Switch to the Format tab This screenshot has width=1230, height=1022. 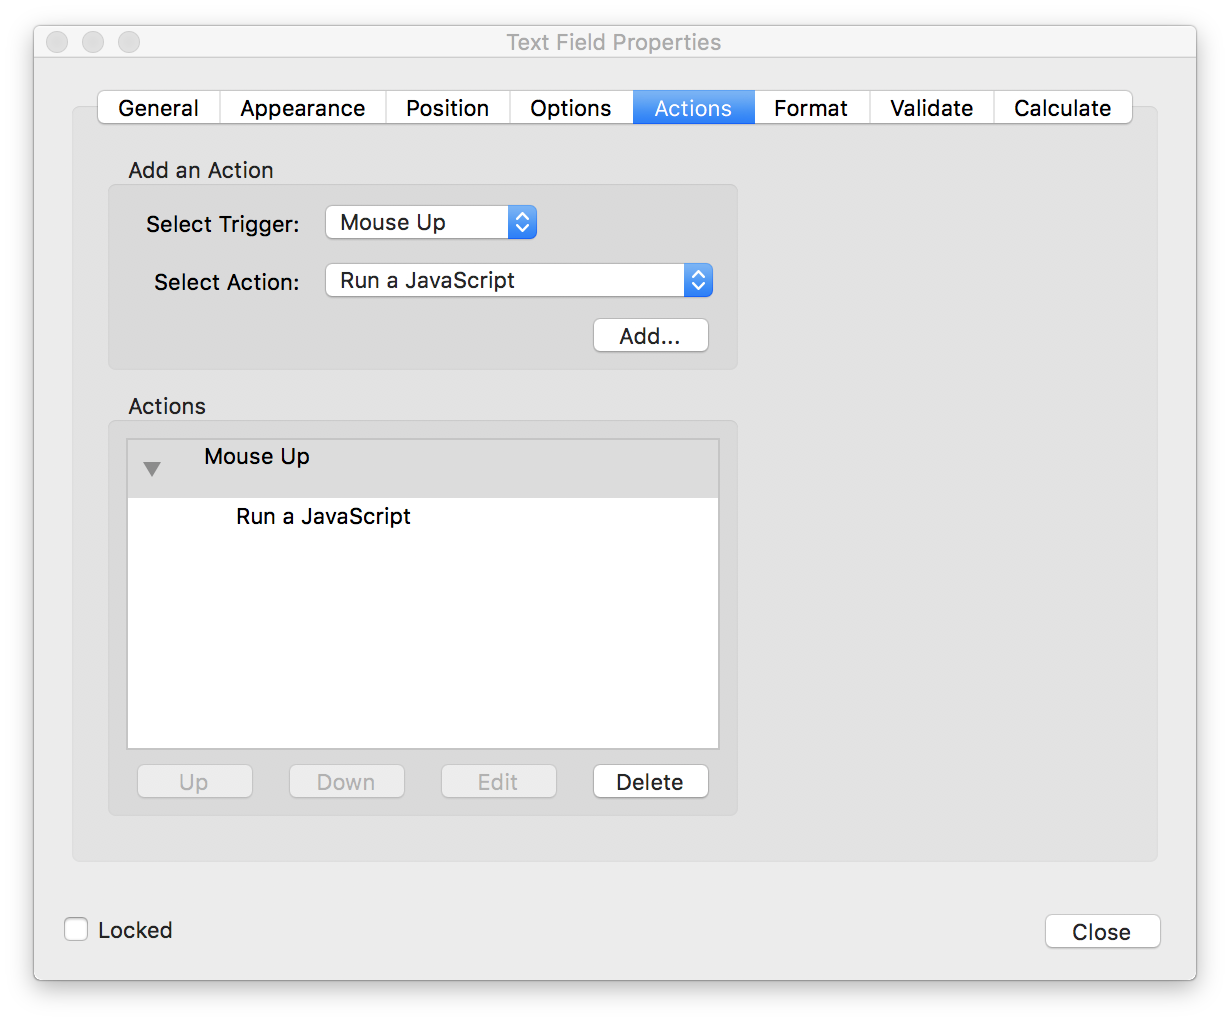(810, 107)
